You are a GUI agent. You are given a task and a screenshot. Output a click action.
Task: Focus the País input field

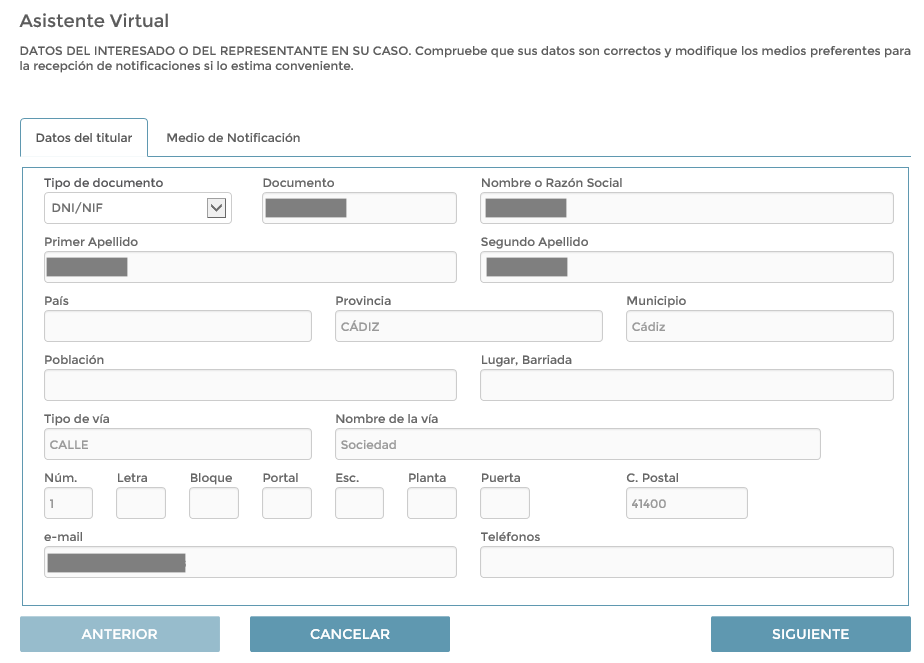pyautogui.click(x=178, y=326)
